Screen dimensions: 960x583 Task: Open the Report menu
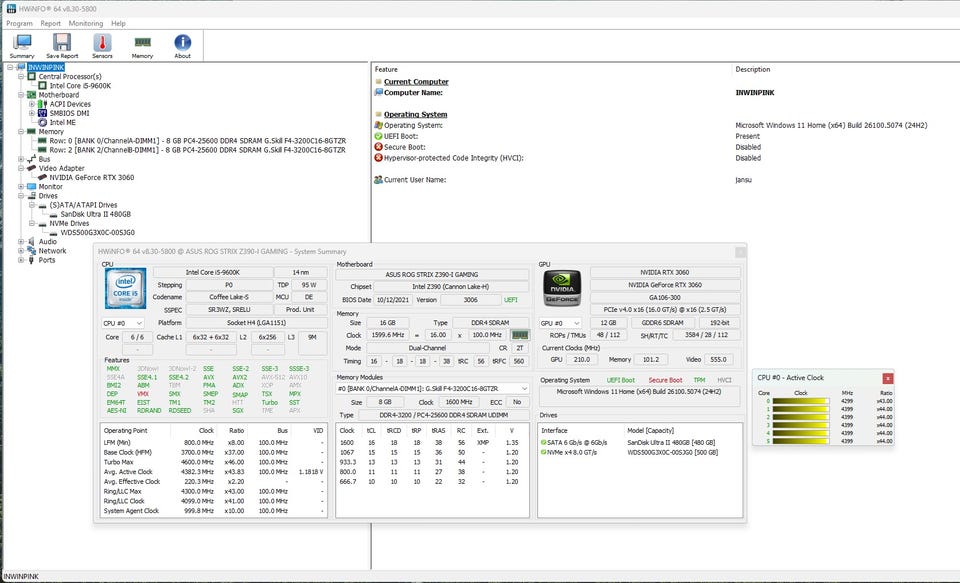(50, 23)
